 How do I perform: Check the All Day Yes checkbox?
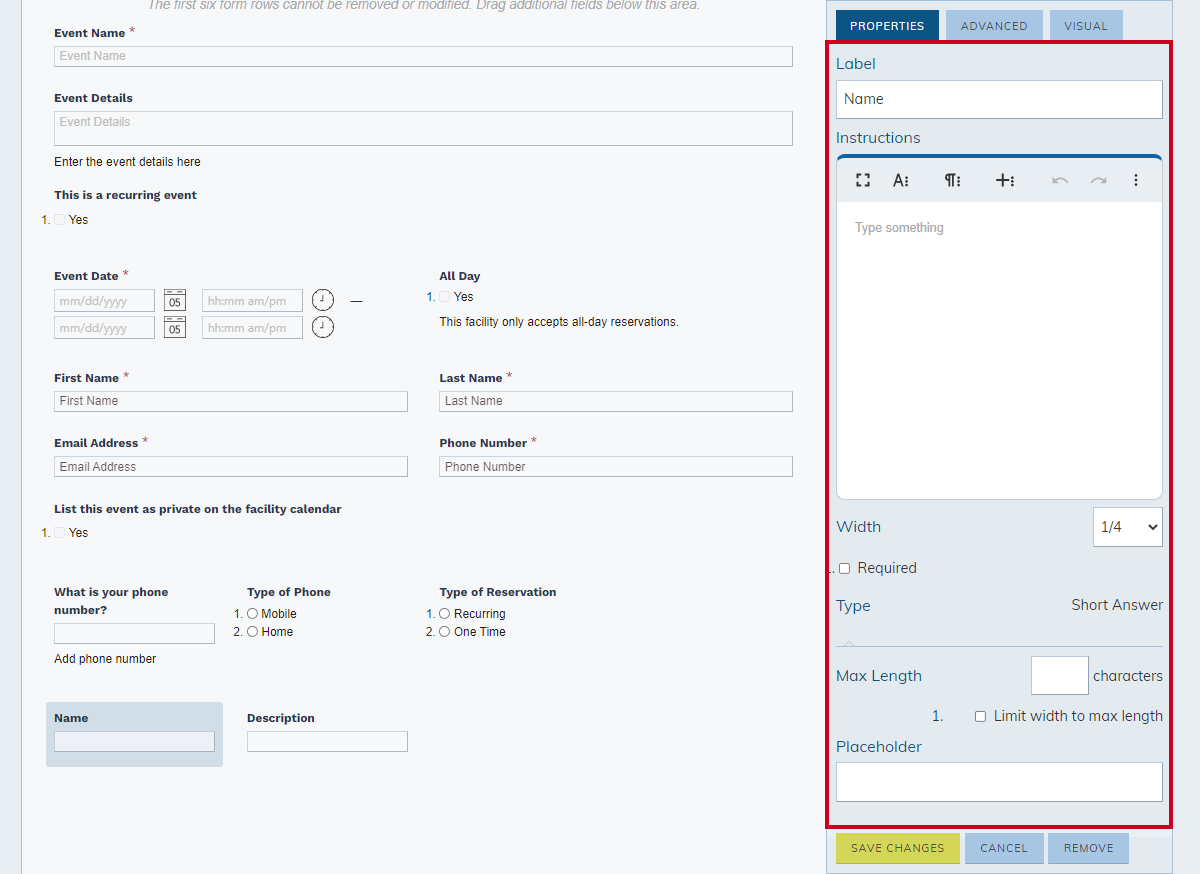pos(445,297)
